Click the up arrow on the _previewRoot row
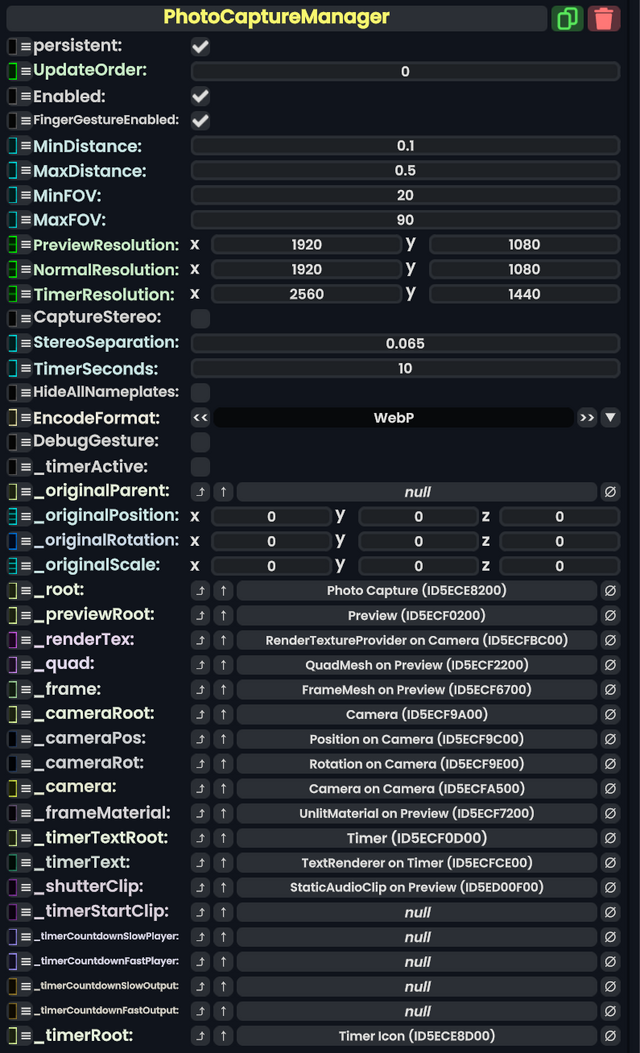Screen dimensions: 640x1053 [x=222, y=614]
